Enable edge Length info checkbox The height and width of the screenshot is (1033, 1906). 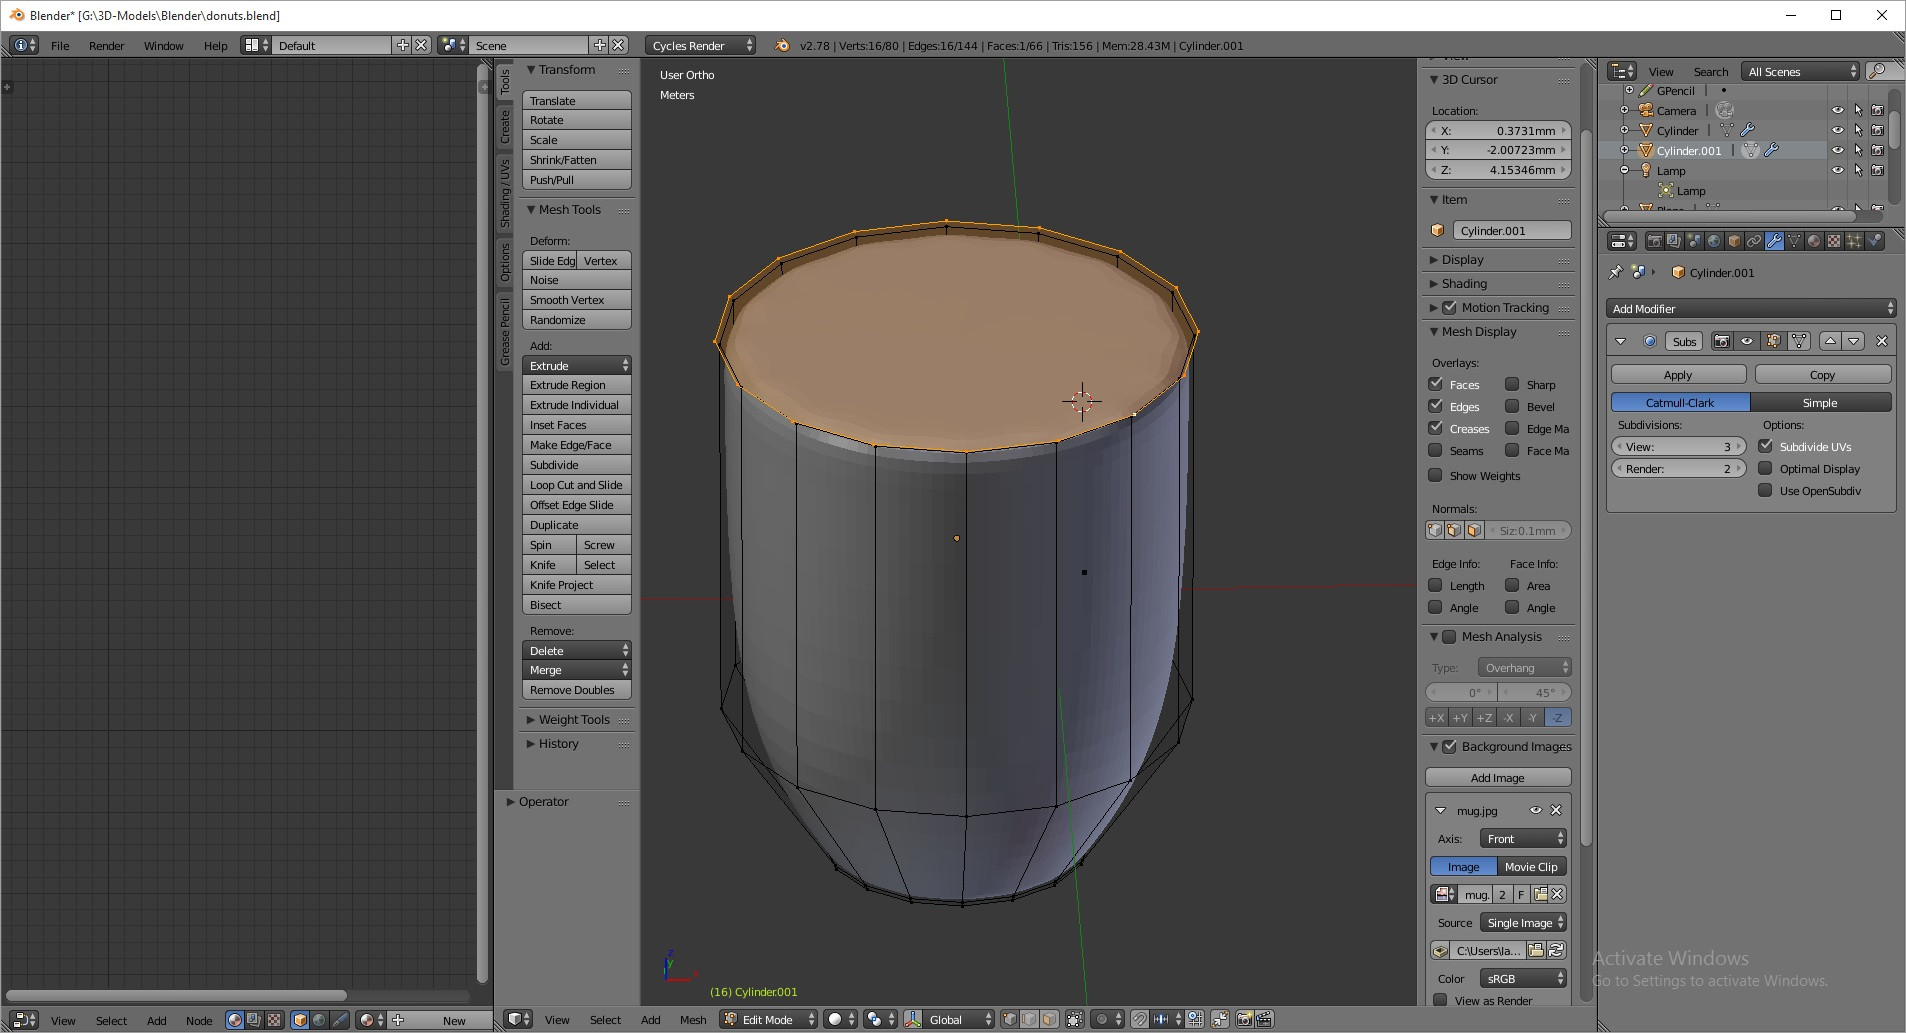point(1436,585)
